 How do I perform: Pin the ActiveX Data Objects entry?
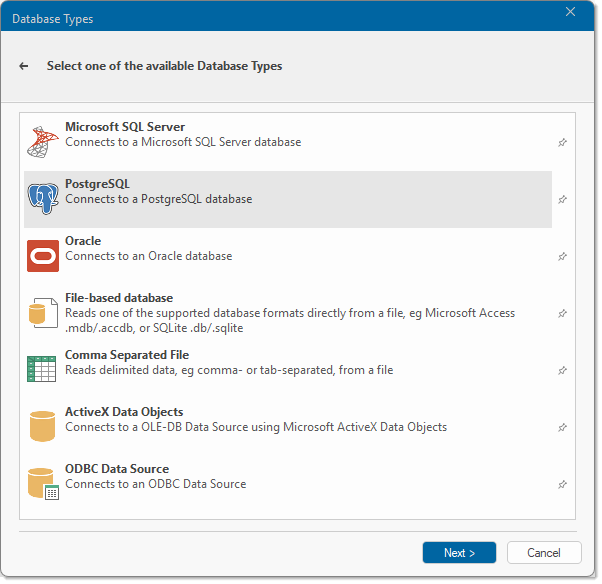(562, 427)
